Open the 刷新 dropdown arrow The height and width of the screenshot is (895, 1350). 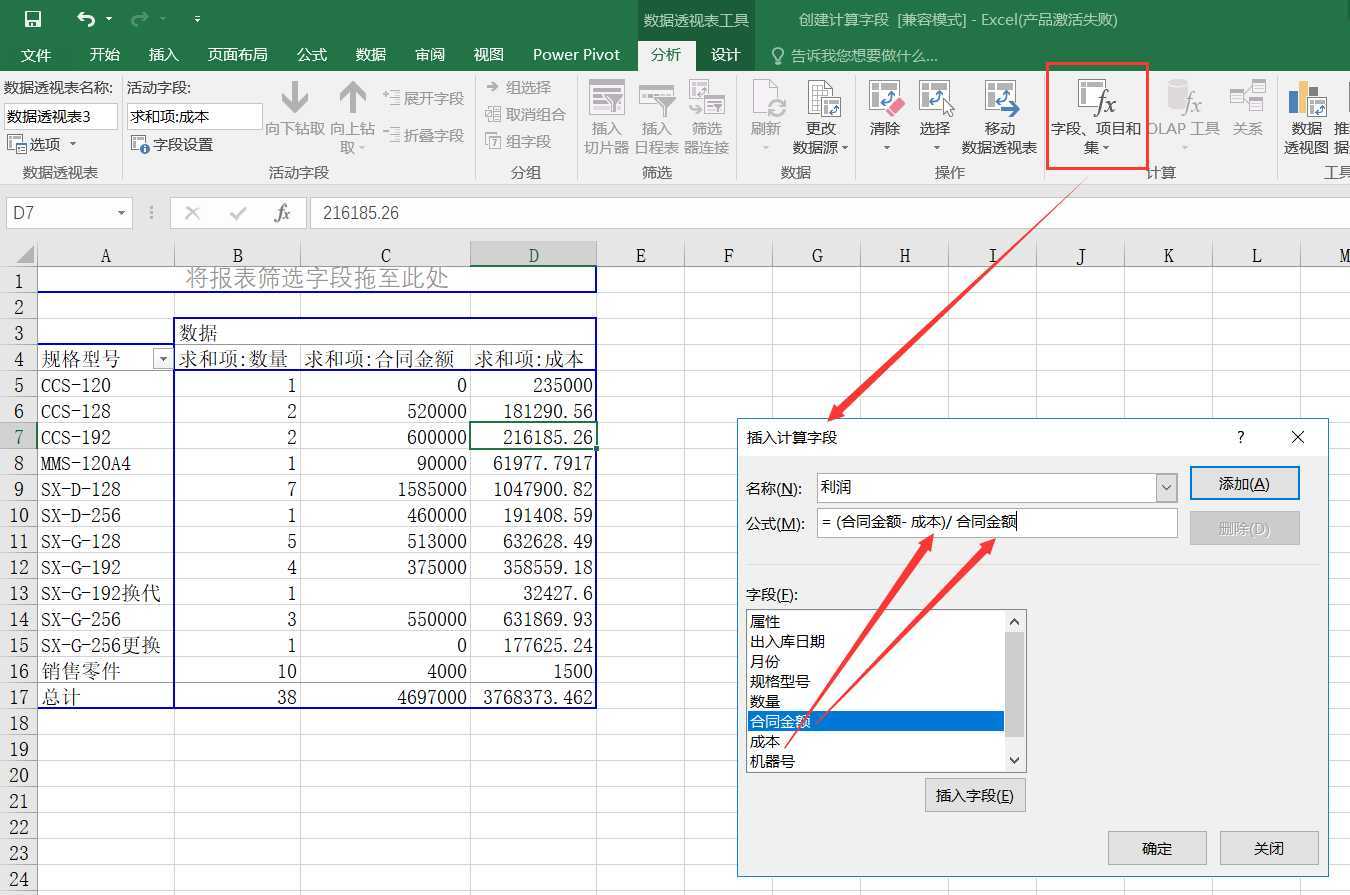[766, 148]
